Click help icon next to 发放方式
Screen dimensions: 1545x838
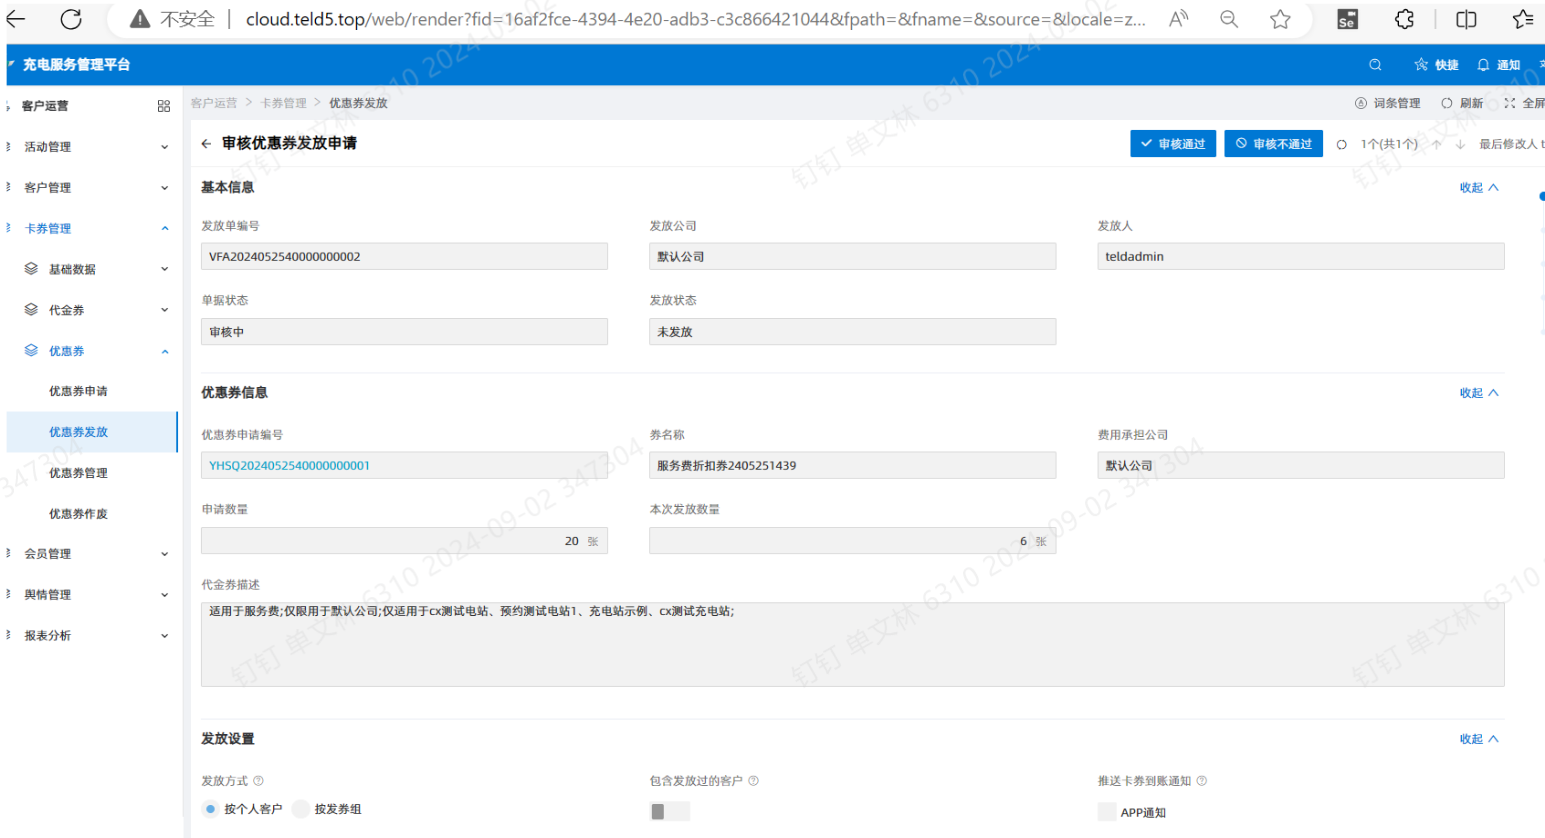(x=258, y=781)
